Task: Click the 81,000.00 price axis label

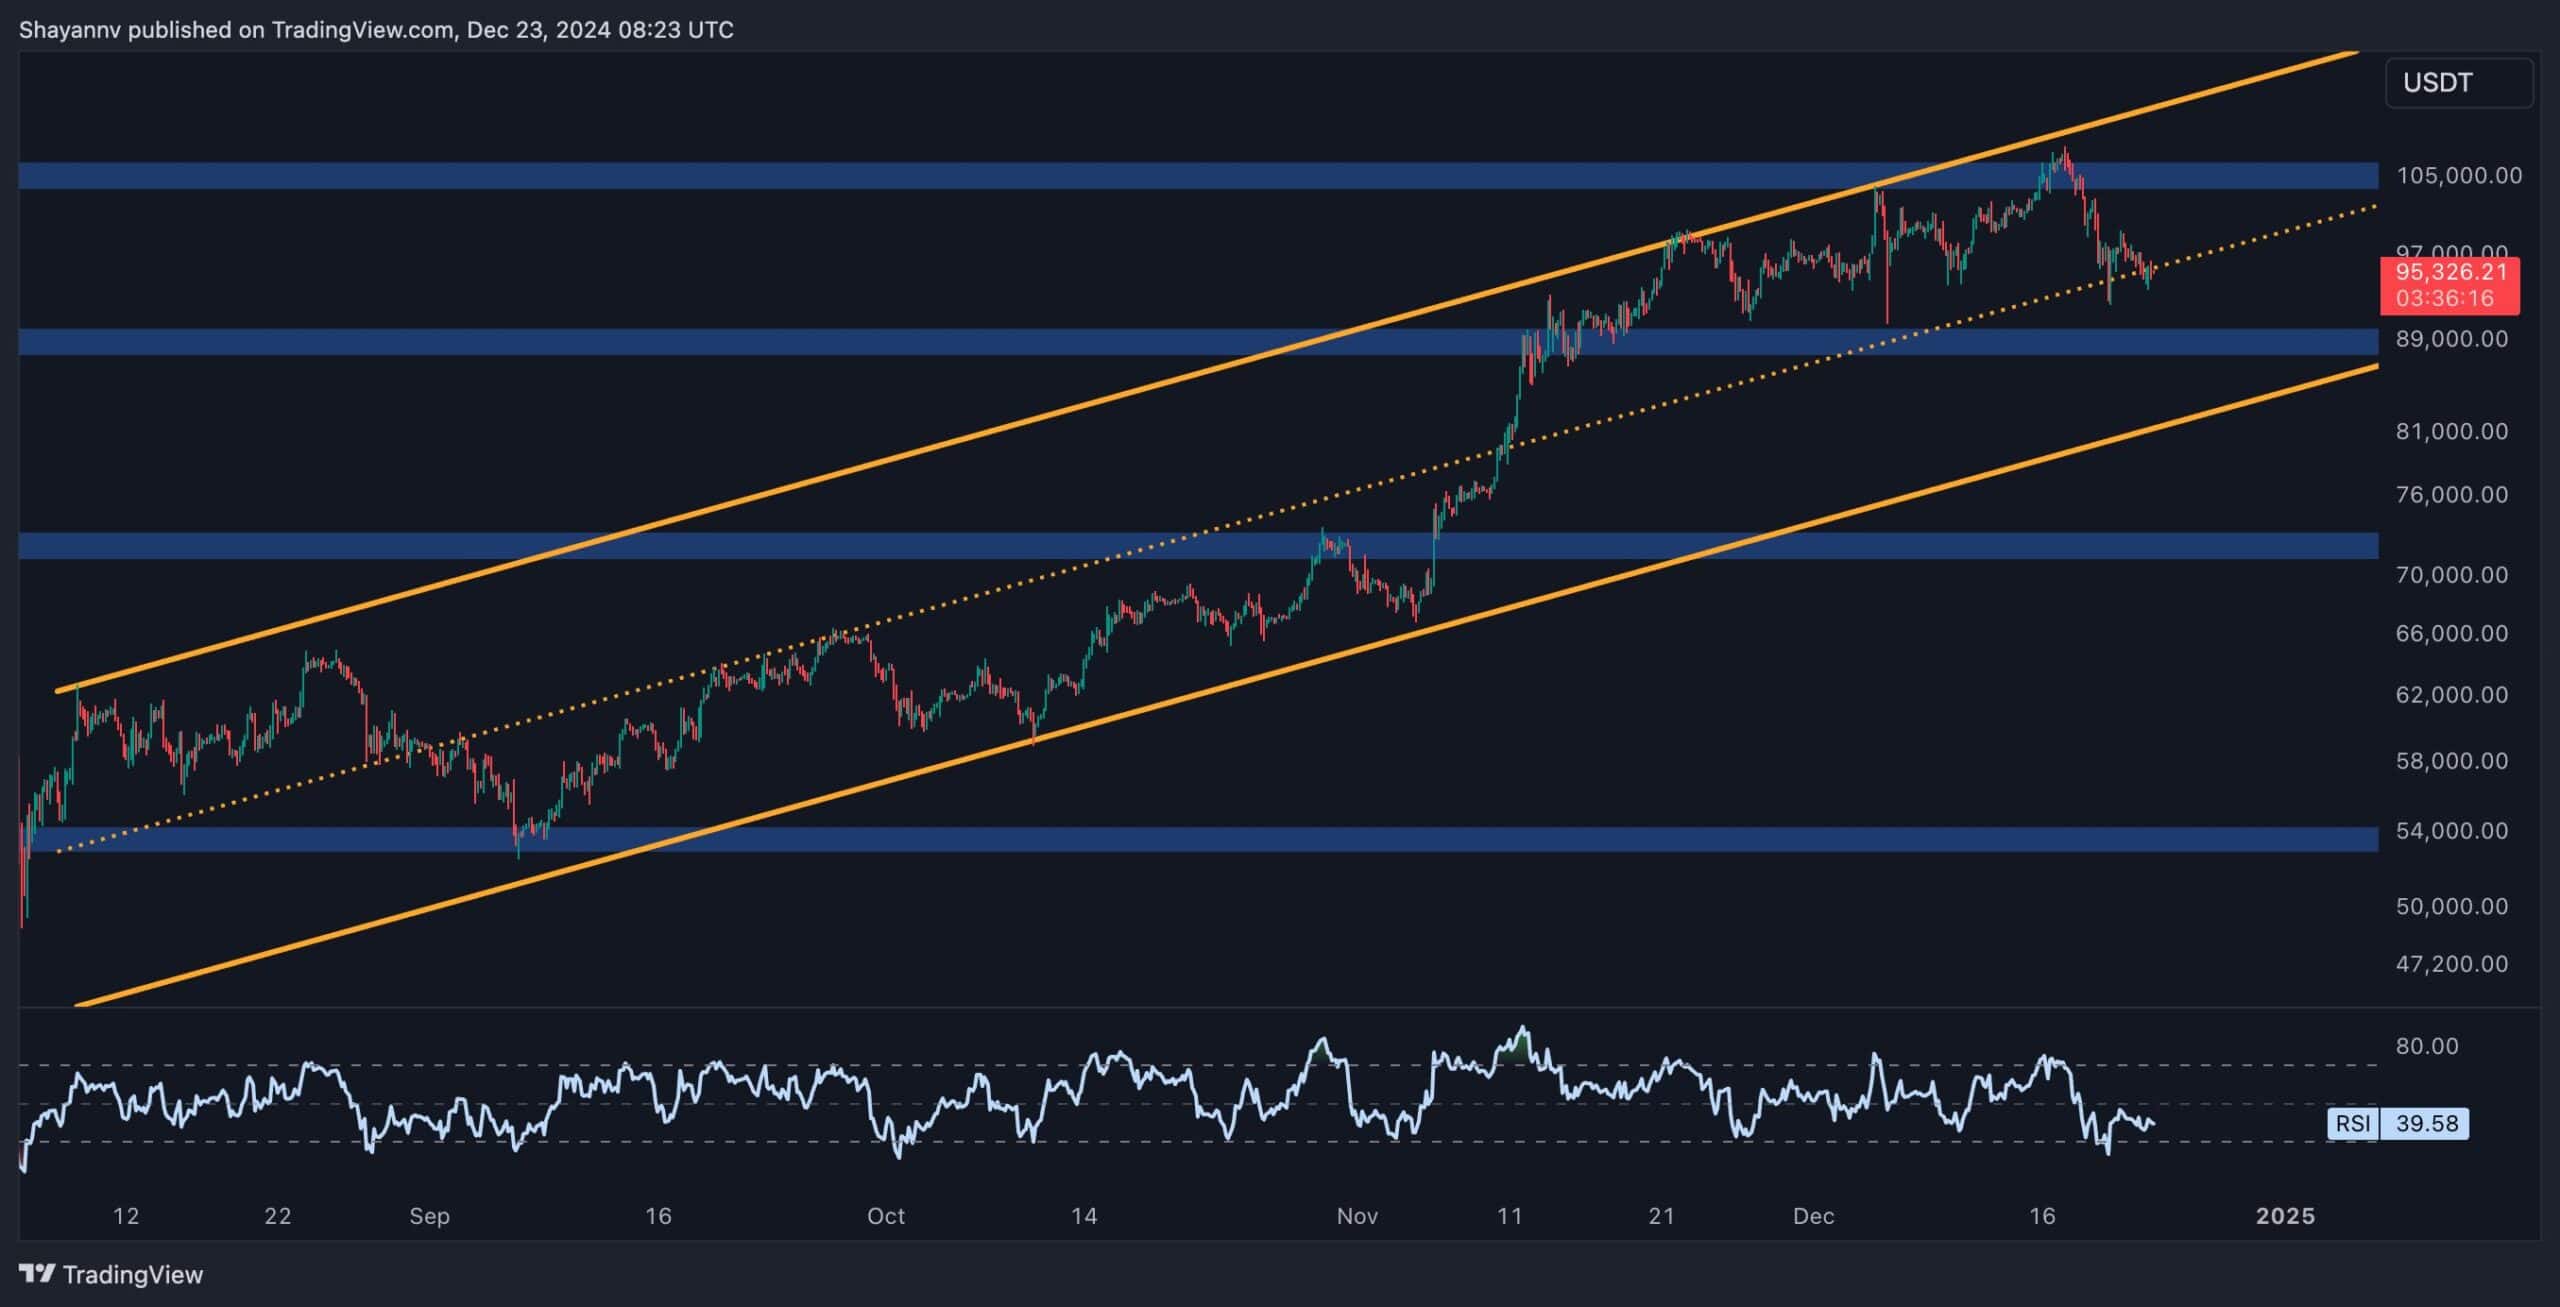Action: click(2451, 431)
